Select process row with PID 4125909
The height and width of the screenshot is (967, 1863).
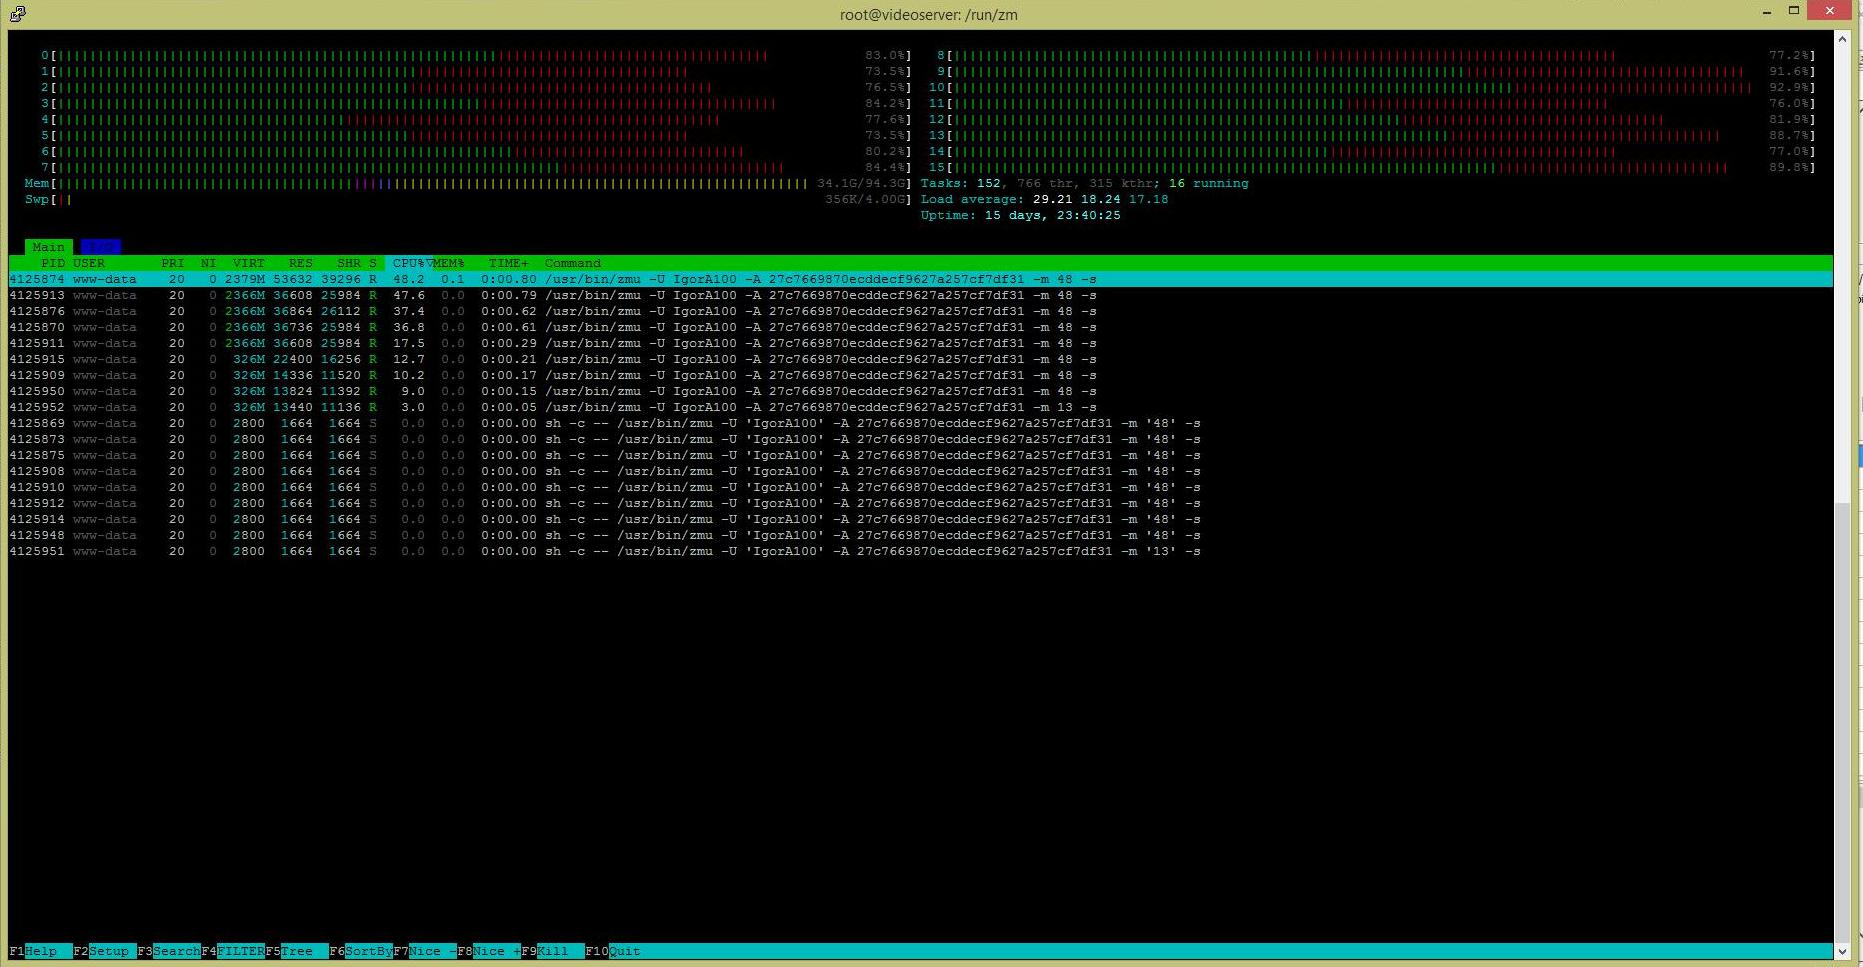[x=921, y=375]
